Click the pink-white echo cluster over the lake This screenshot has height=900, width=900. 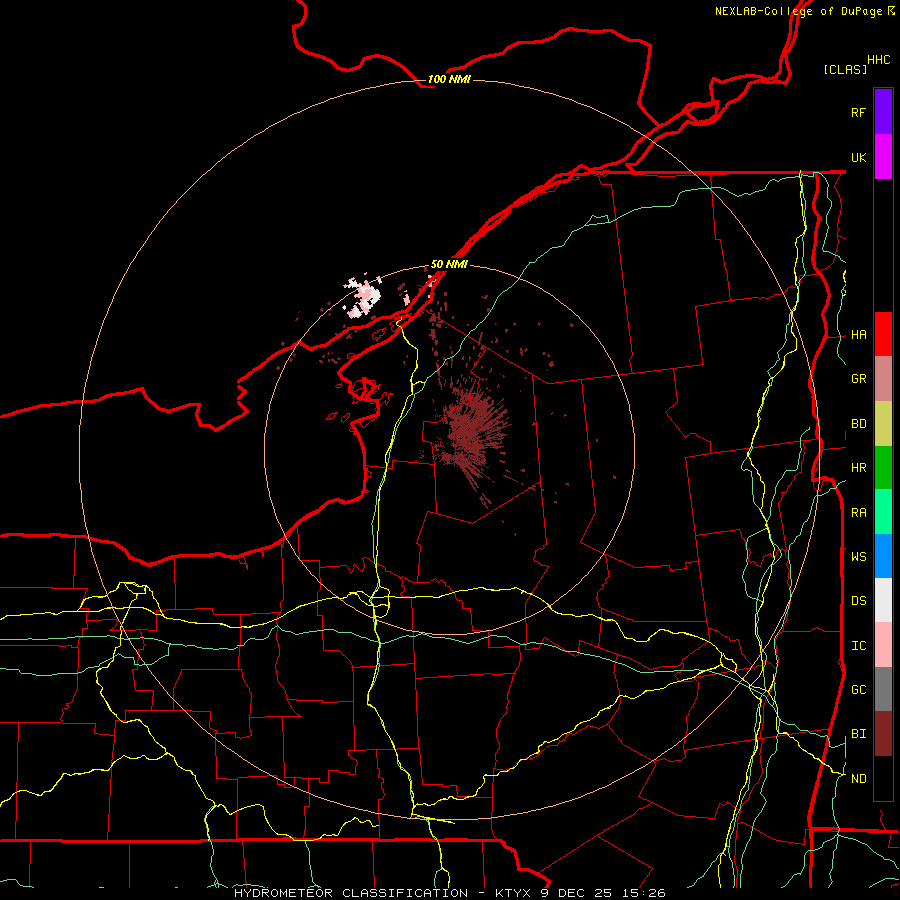coord(363,297)
